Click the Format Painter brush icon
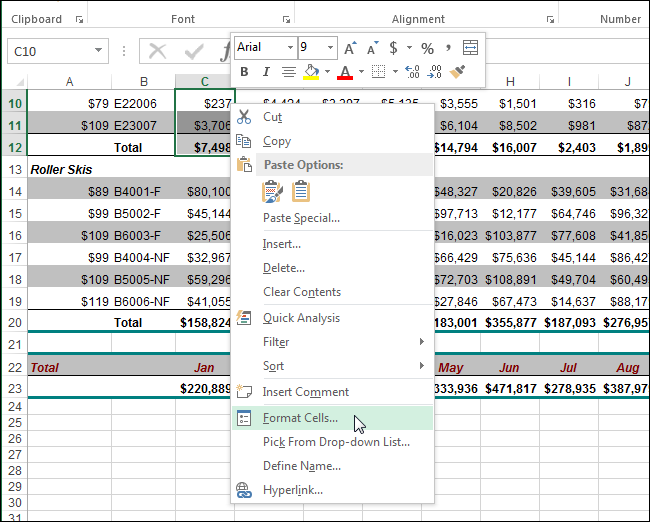Screen dimensions: 650x522 click(x=459, y=72)
